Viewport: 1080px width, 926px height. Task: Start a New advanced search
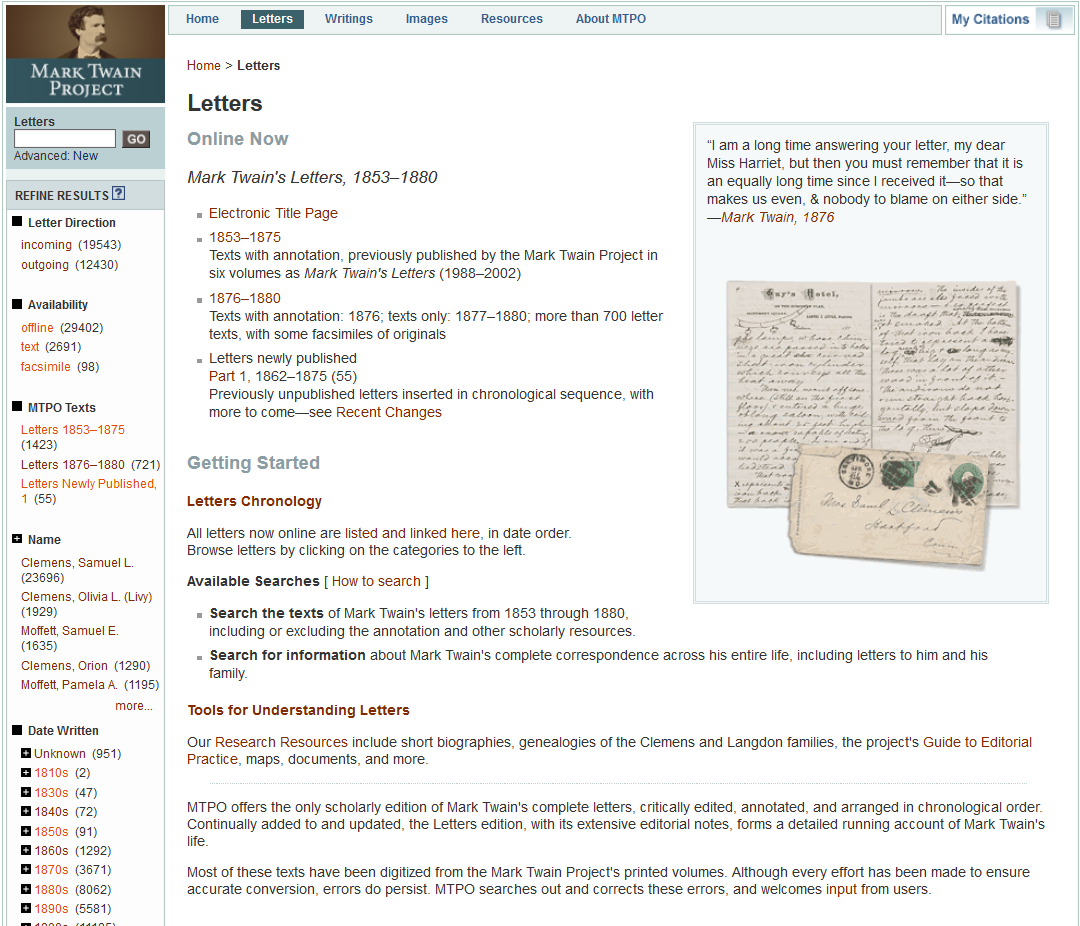click(85, 156)
